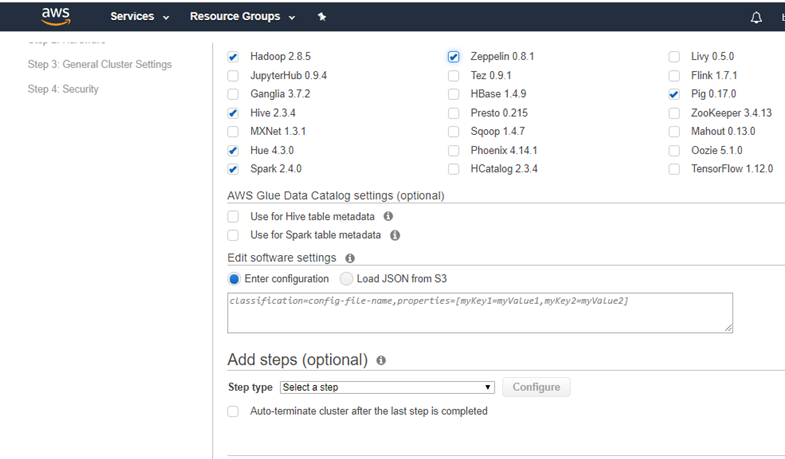Enable Use for Spark table metadata

coord(233,235)
